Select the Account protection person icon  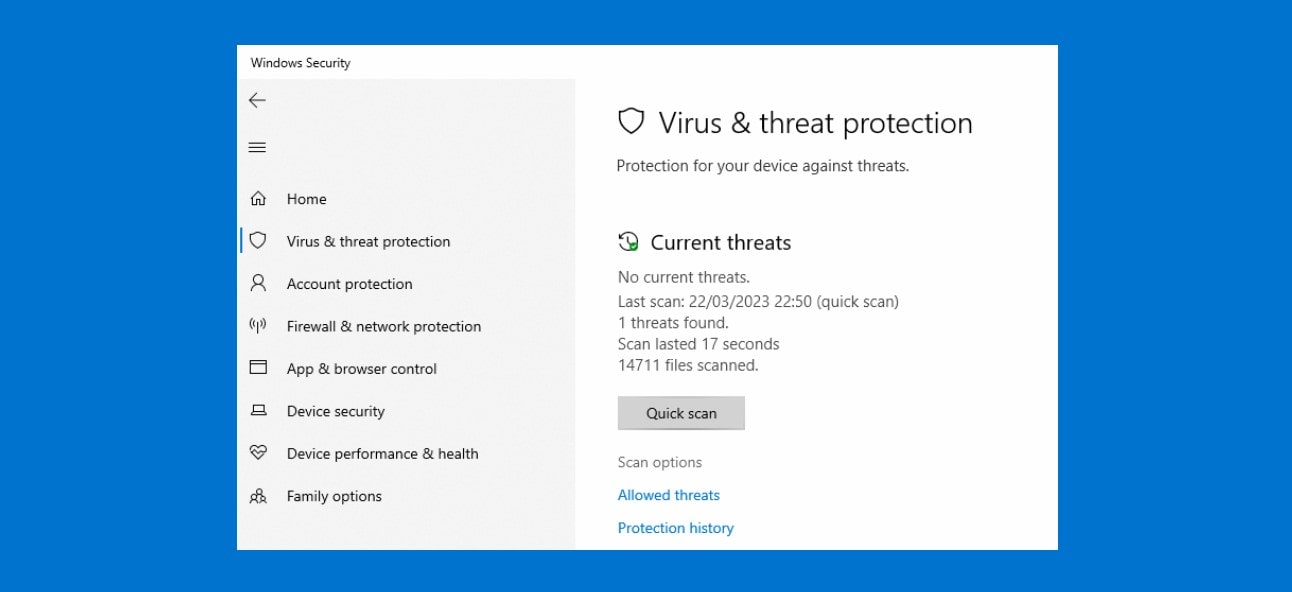pyautogui.click(x=258, y=283)
